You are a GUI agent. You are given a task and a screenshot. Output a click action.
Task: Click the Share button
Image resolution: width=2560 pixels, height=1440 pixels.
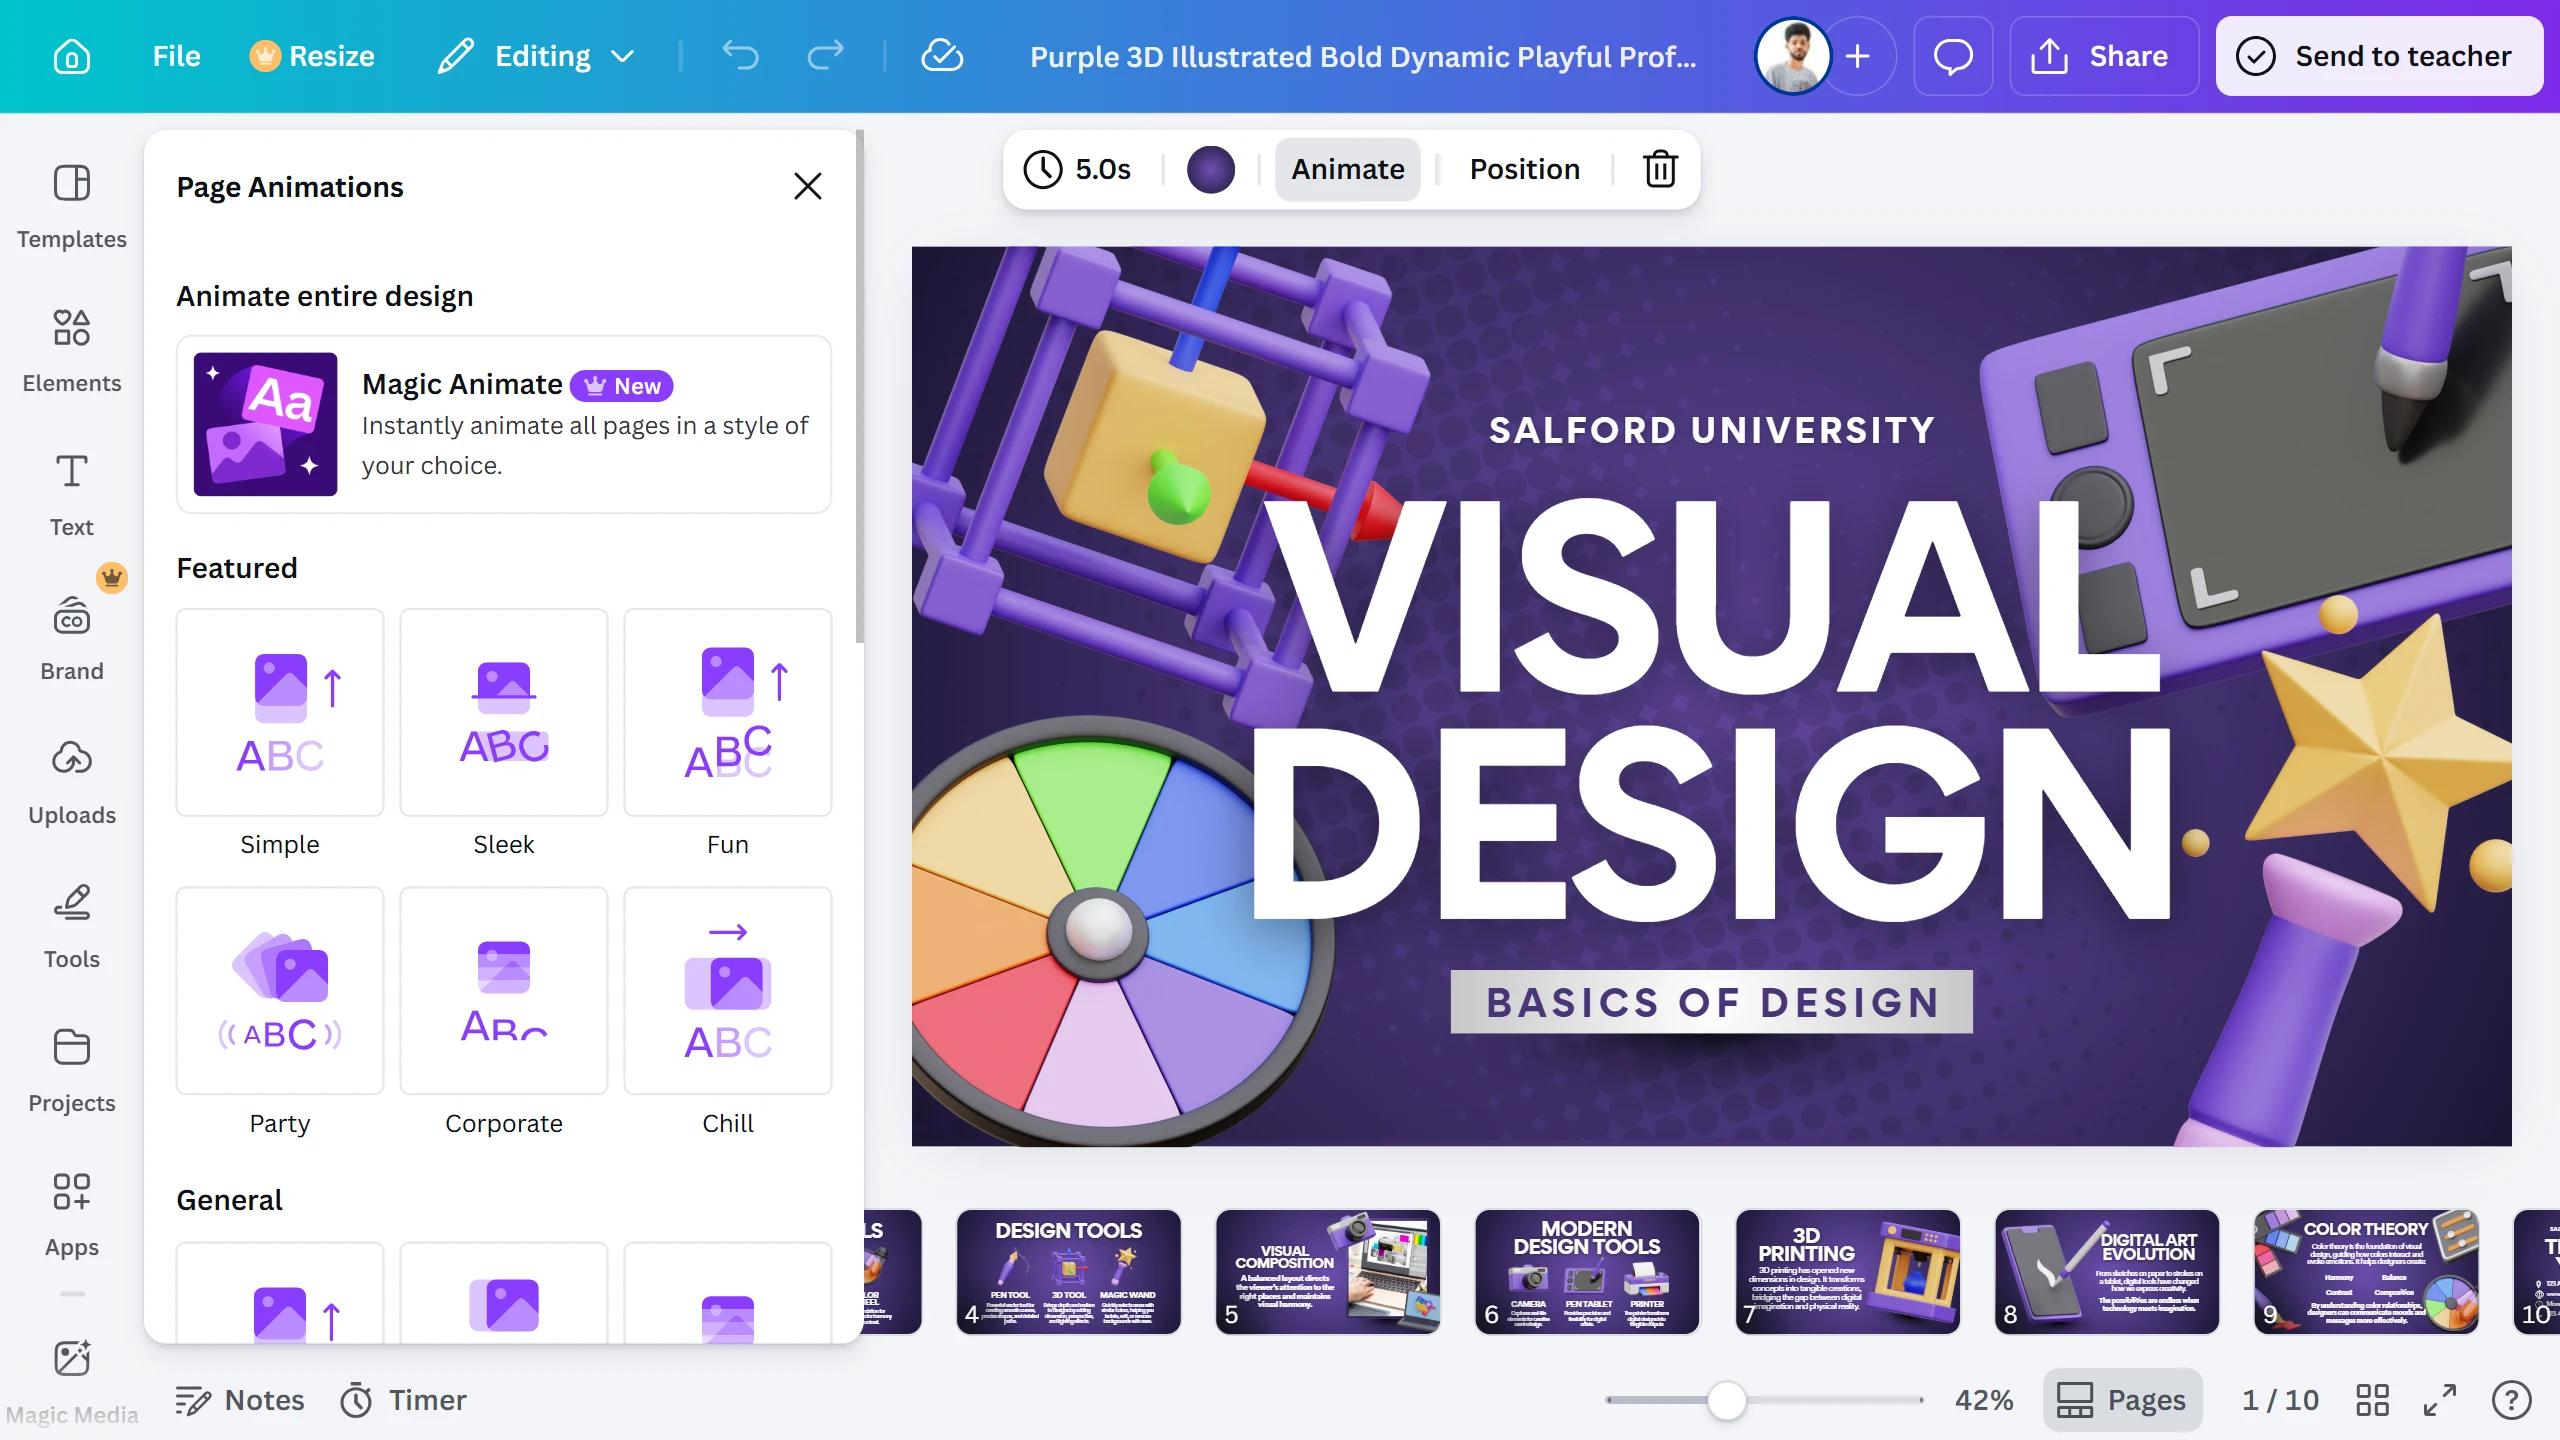pyautogui.click(x=2103, y=56)
